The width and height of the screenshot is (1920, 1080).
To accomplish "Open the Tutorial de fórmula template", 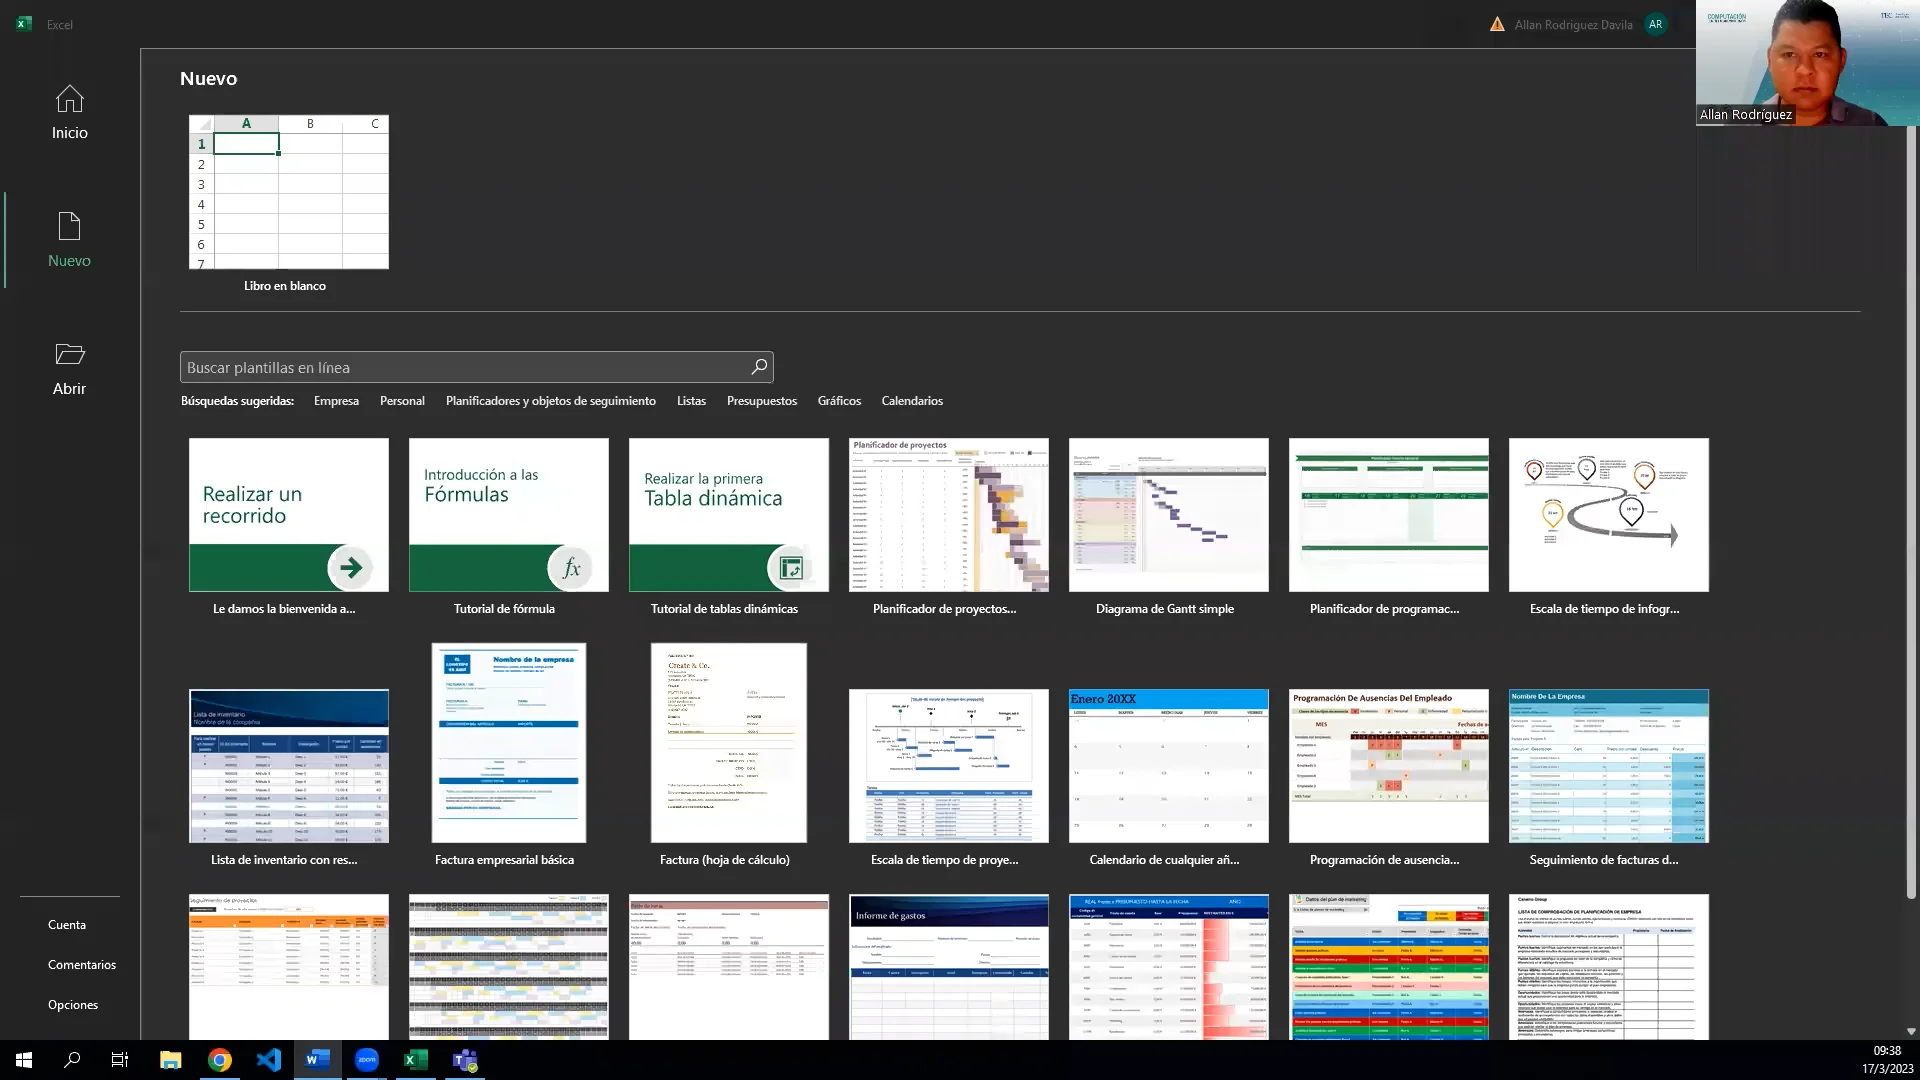I will click(508, 515).
